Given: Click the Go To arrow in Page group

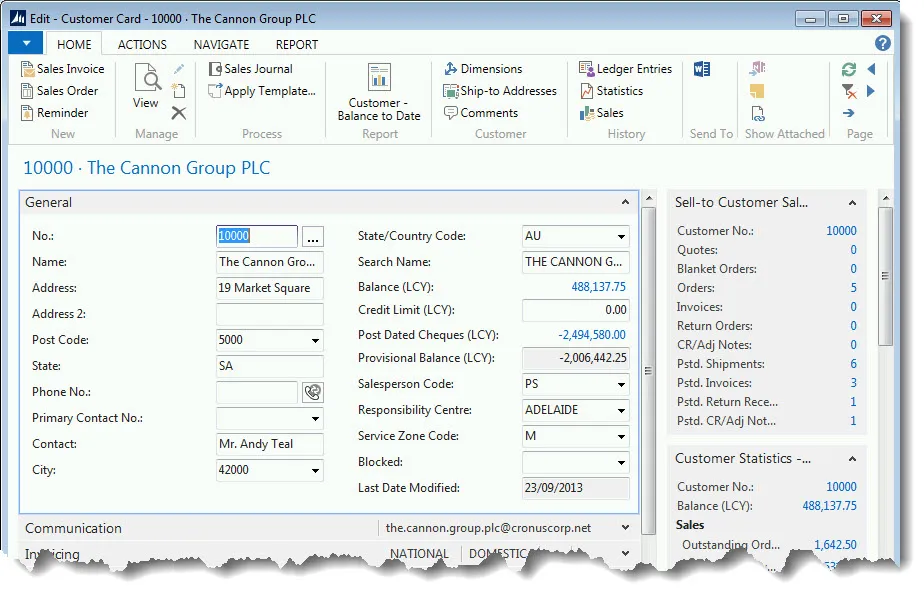Looking at the screenshot, I should tap(849, 113).
